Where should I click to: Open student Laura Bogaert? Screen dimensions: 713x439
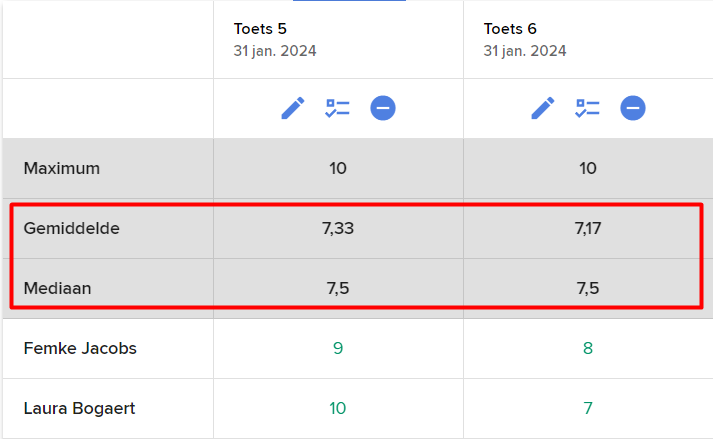click(x=80, y=409)
